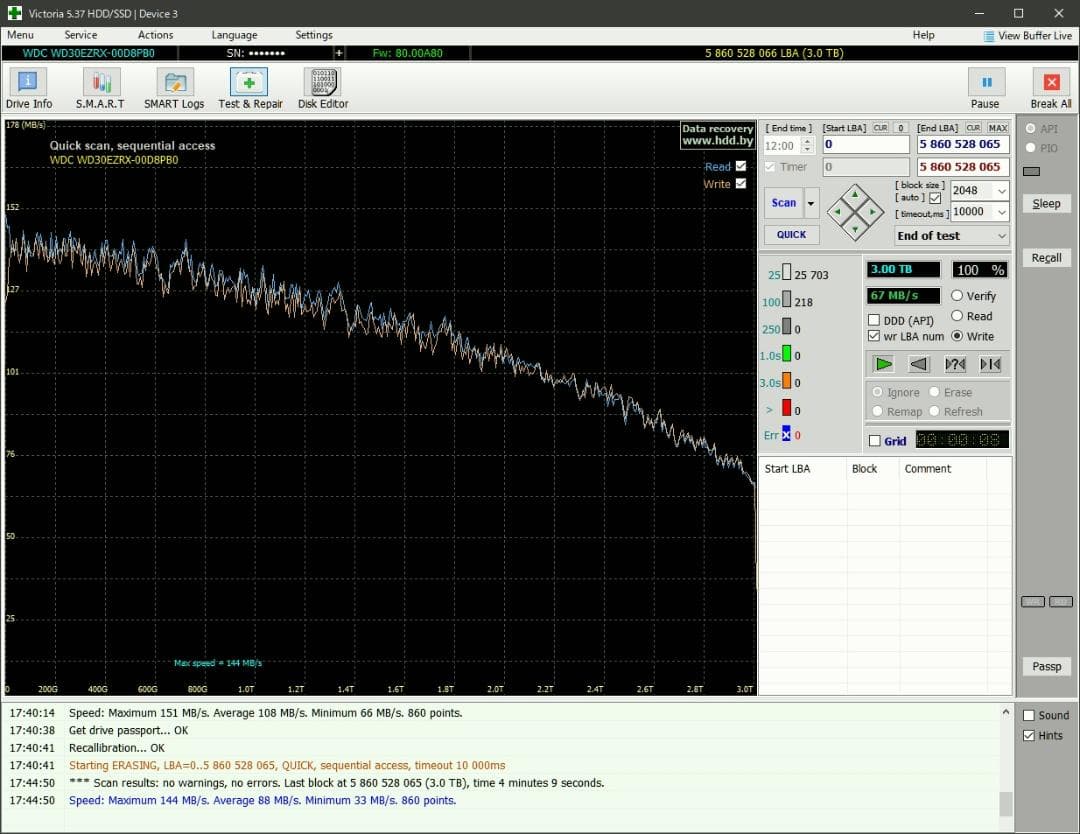The width and height of the screenshot is (1080, 834).
Task: Enable the Grid checkbox
Action: 875,441
